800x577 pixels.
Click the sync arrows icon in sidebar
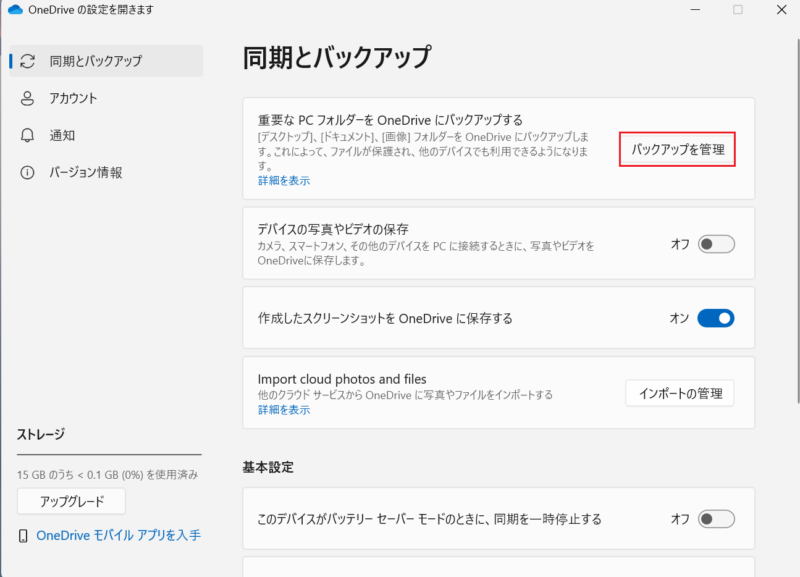point(28,61)
